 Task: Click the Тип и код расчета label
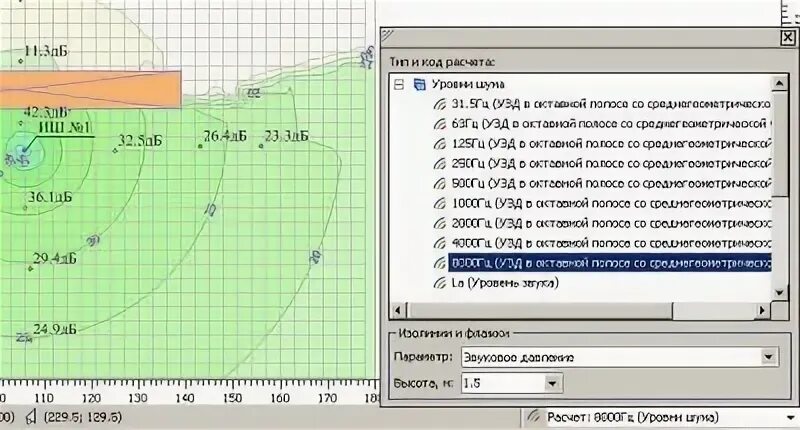442,62
